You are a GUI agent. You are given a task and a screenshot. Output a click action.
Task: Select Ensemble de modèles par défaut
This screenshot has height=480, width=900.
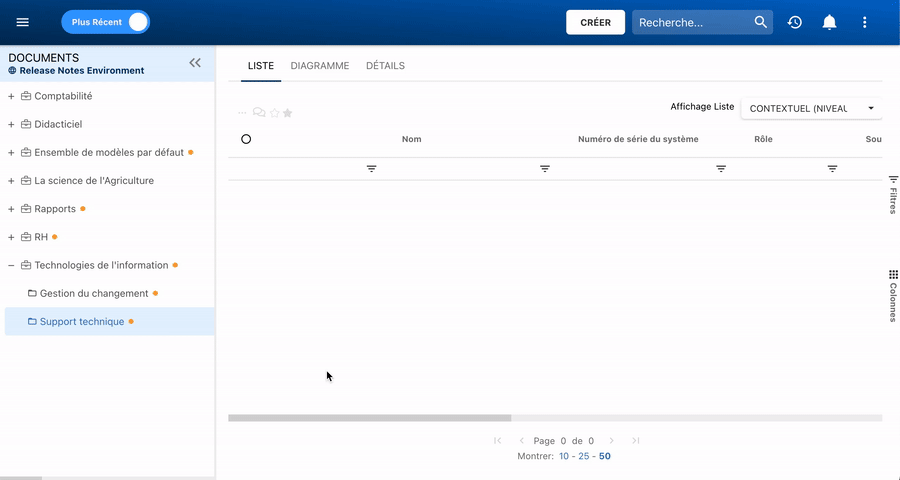pyautogui.click(x=109, y=152)
